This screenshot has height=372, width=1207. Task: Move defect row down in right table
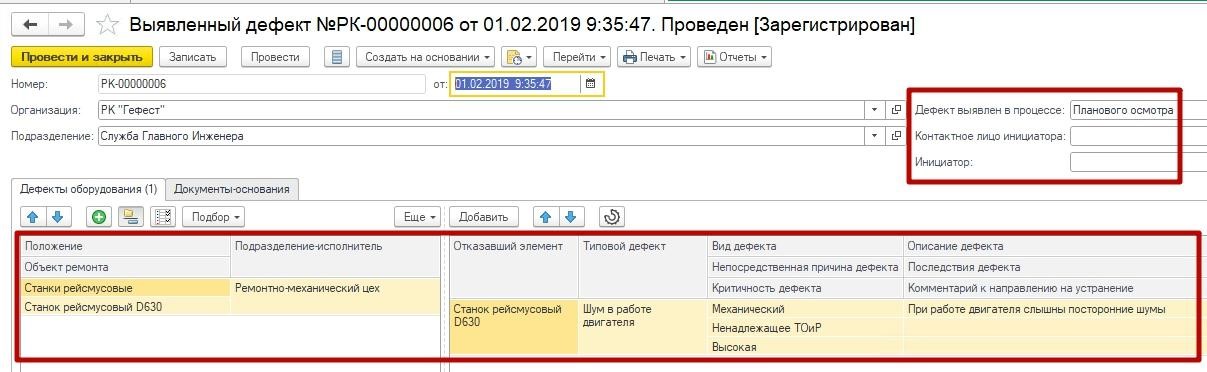[570, 216]
